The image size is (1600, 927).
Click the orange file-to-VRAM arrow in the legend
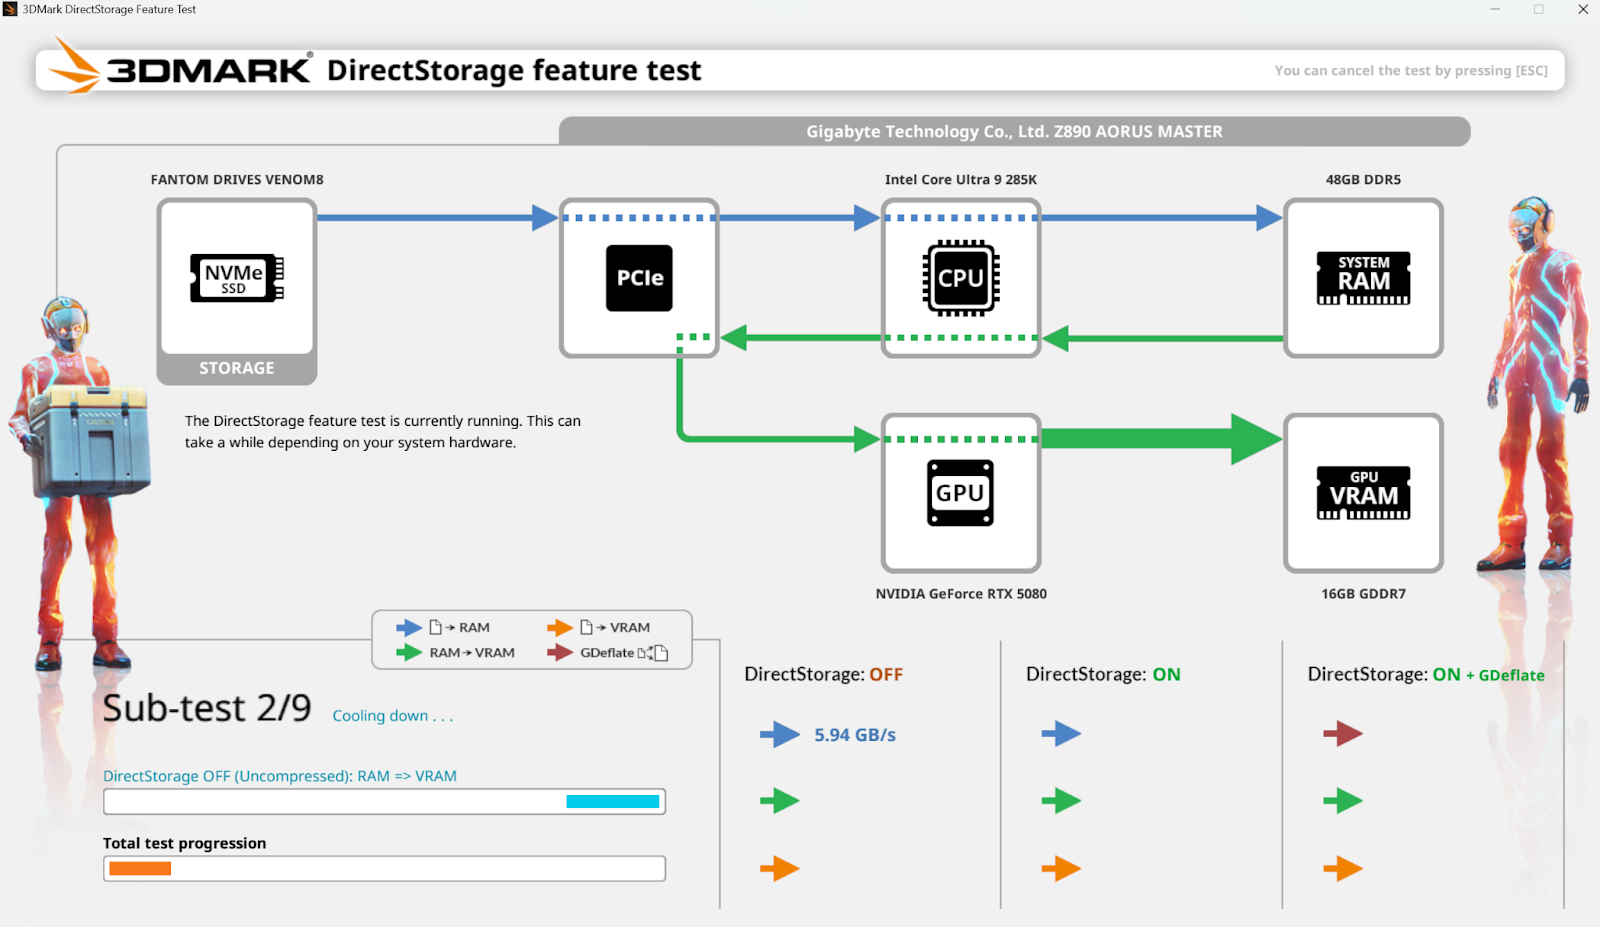(560, 627)
